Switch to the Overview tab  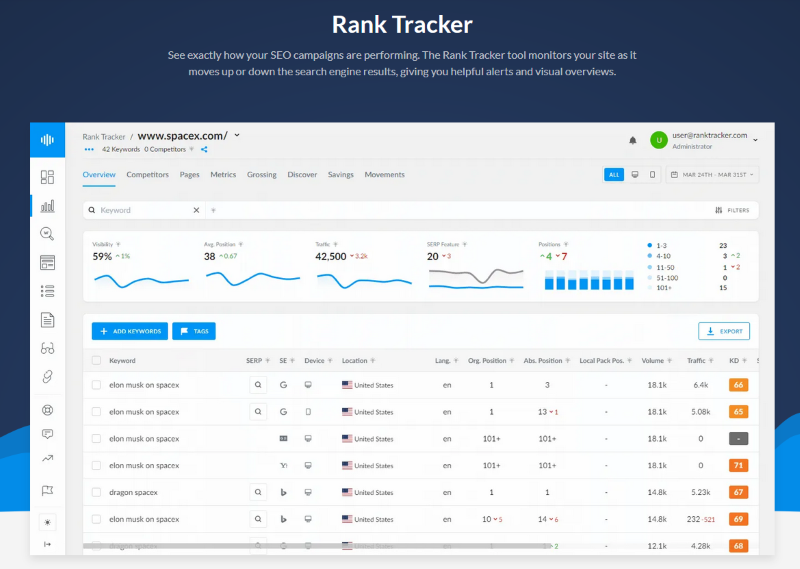click(x=99, y=175)
